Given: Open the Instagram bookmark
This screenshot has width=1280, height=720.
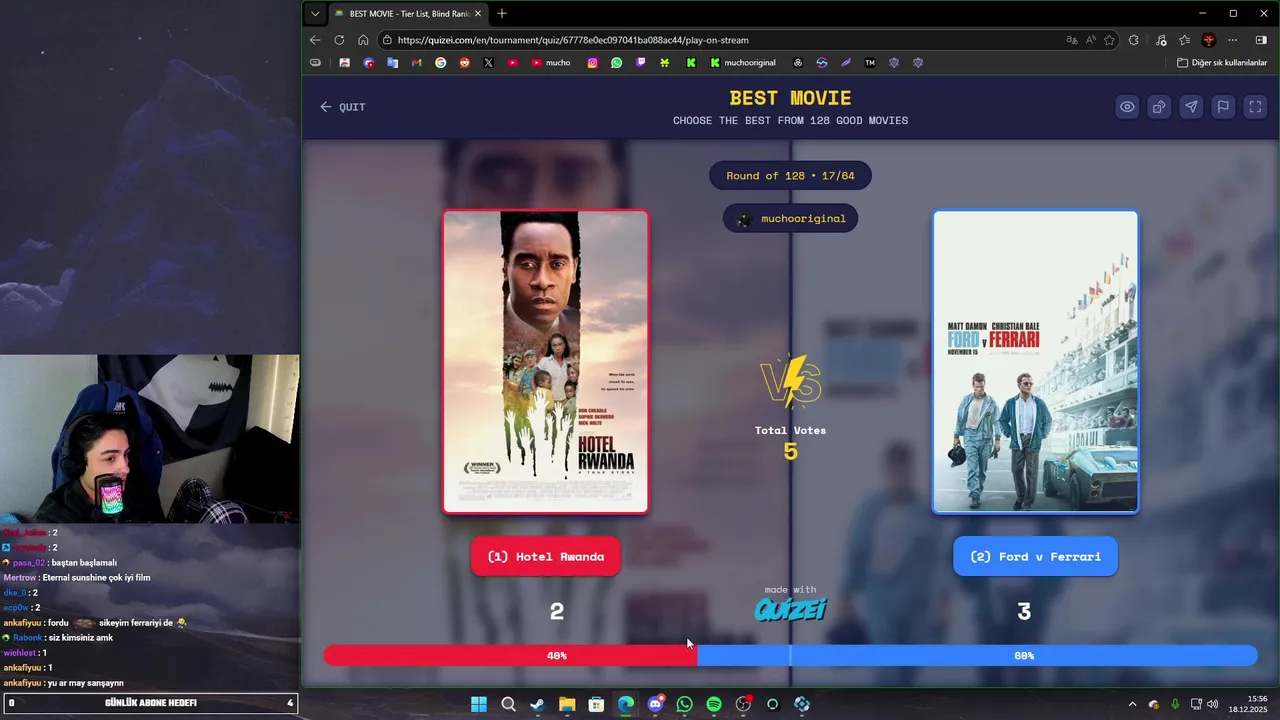Looking at the screenshot, I should click(592, 62).
